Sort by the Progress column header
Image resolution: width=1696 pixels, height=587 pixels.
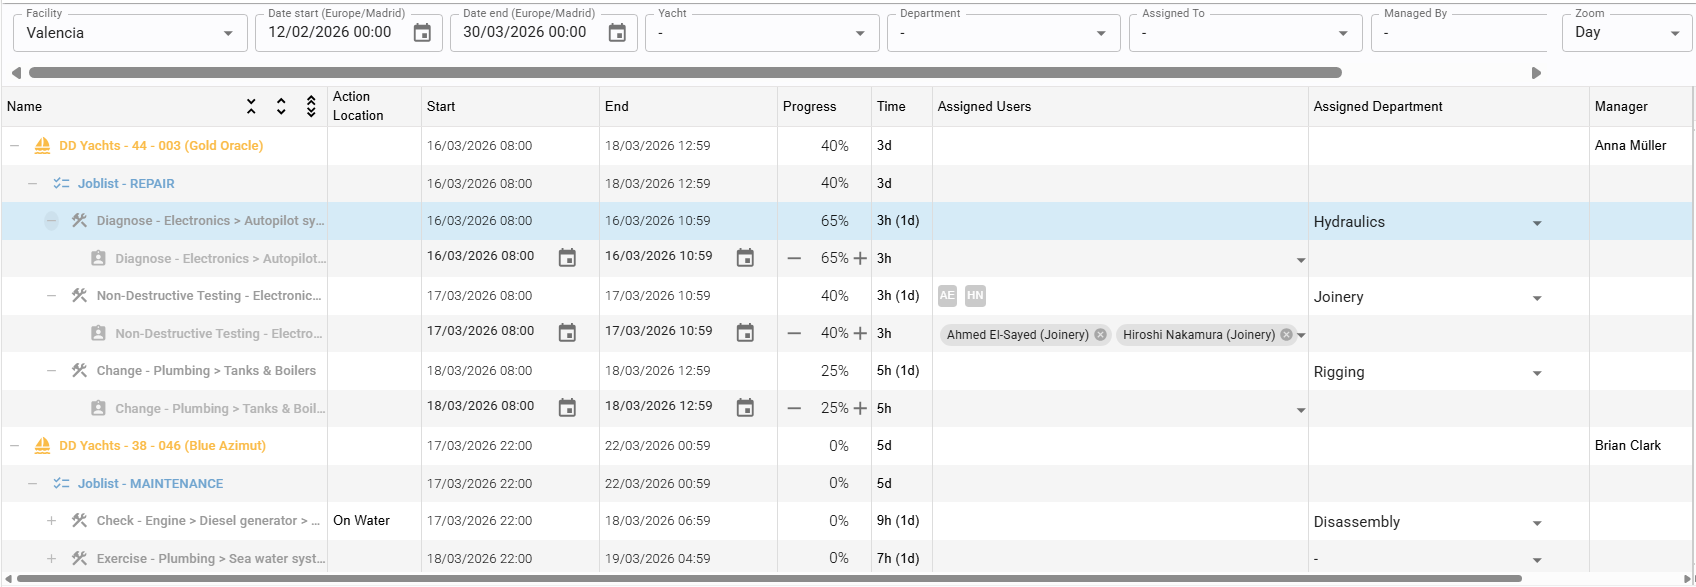coord(809,107)
